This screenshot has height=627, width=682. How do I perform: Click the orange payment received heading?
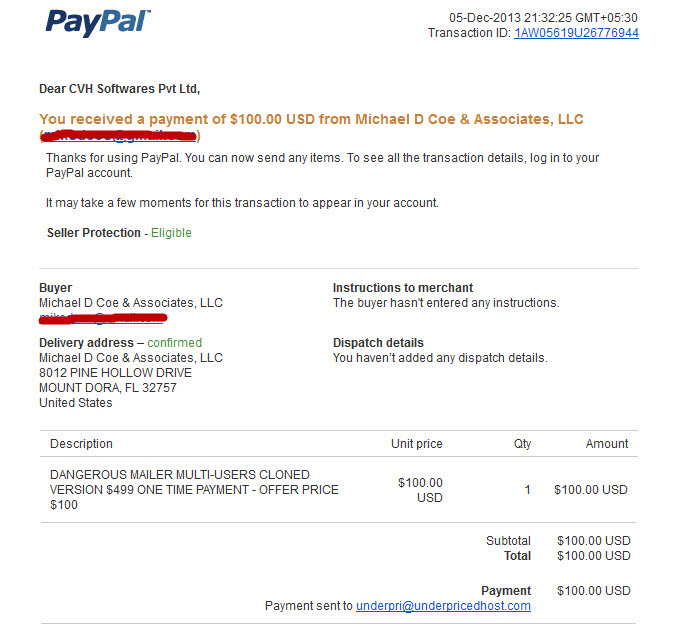(x=311, y=119)
